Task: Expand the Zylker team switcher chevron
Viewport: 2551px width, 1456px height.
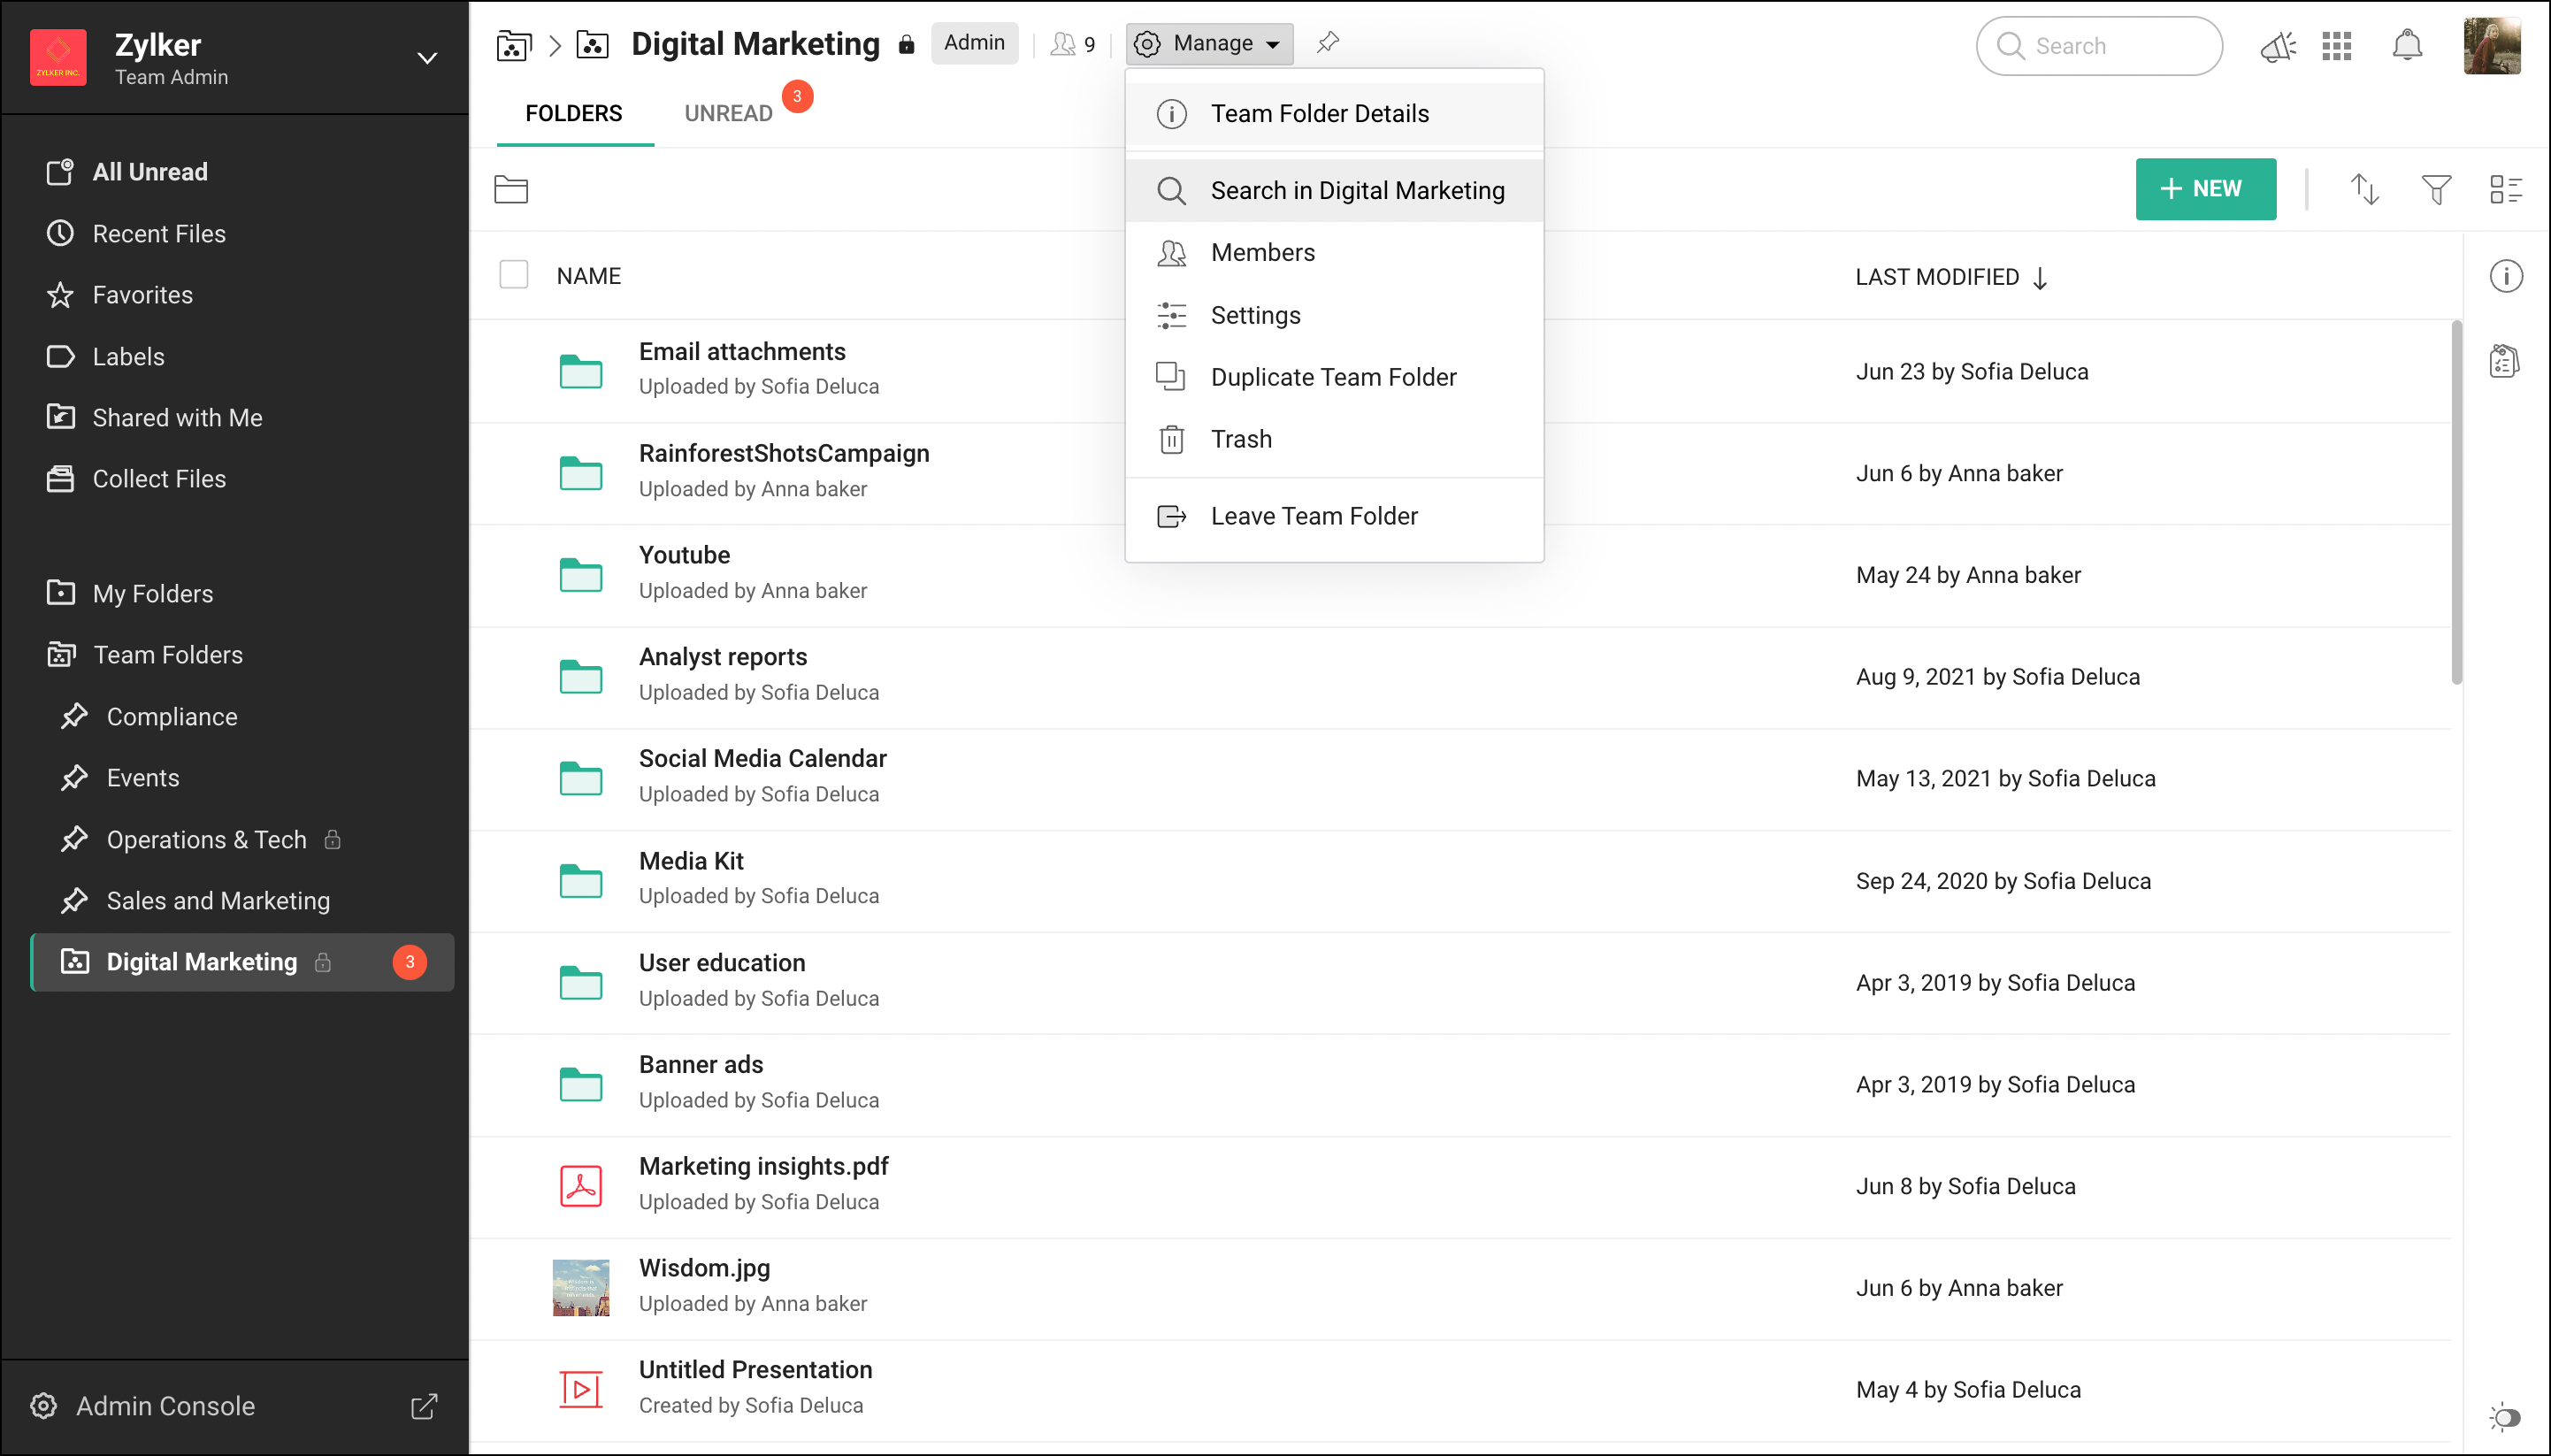Action: pyautogui.click(x=427, y=58)
